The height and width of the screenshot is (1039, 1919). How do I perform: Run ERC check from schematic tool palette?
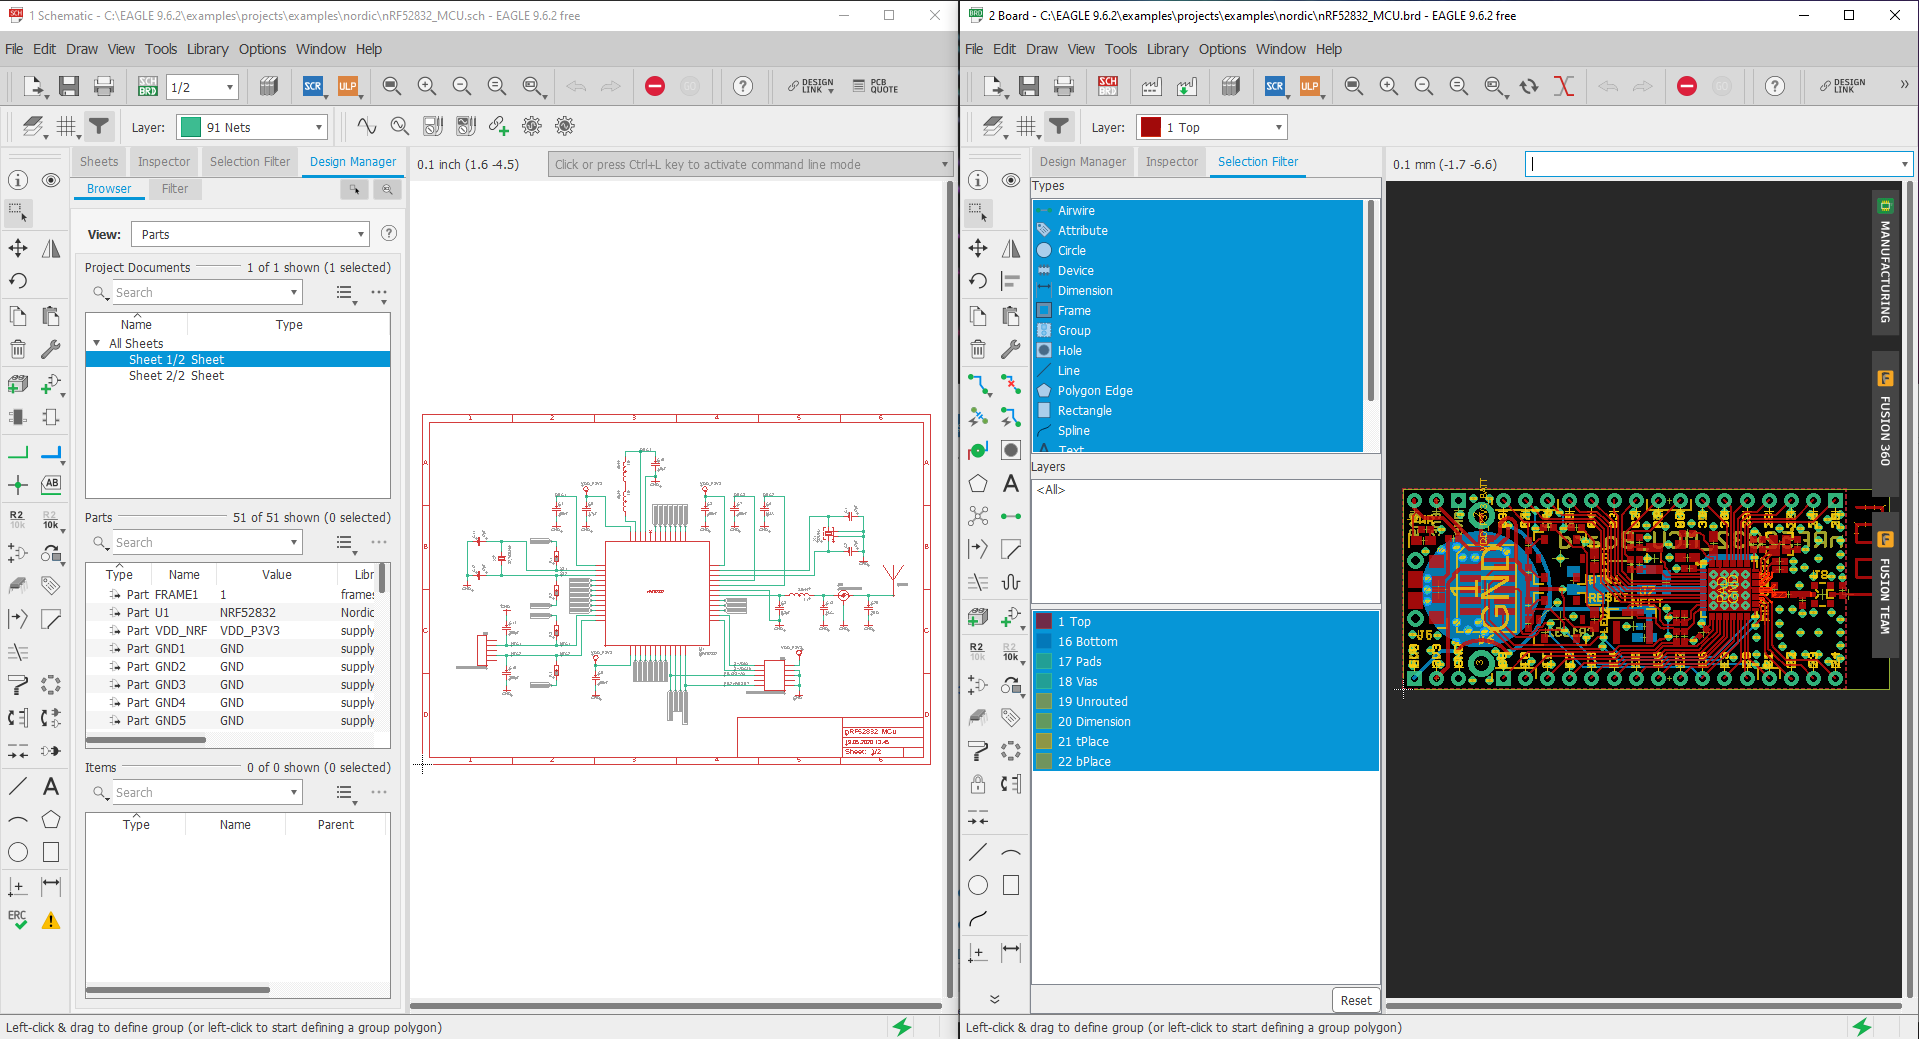[18, 919]
